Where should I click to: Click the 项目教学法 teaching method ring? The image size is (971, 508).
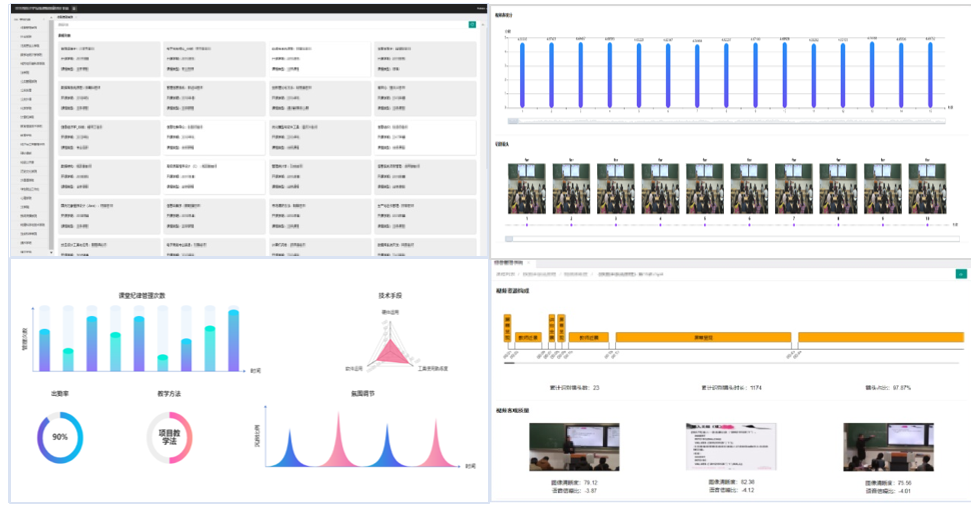(x=167, y=437)
